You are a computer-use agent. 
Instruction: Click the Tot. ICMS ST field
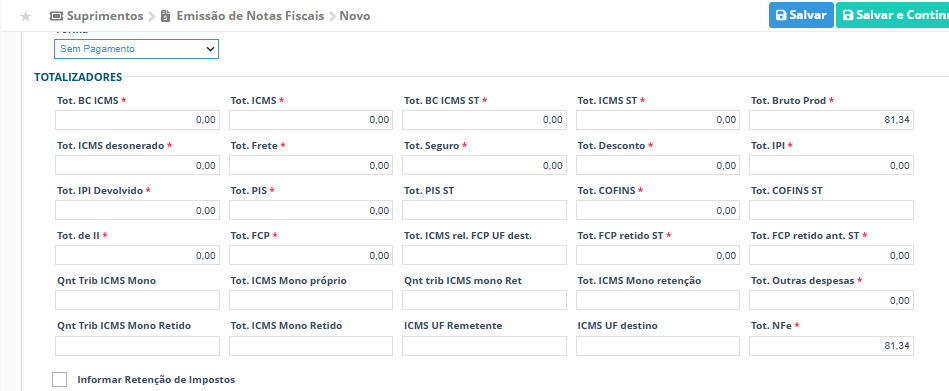click(658, 120)
